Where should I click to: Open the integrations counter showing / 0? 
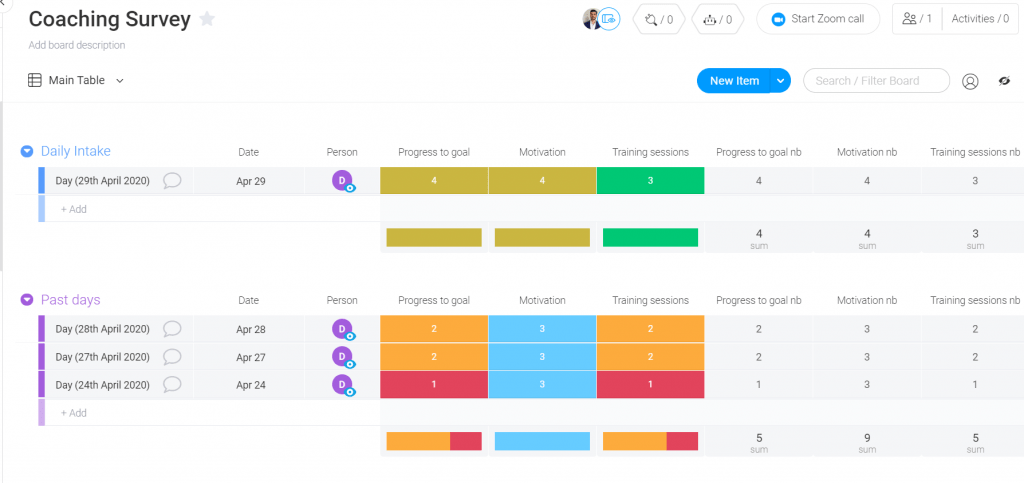659,20
